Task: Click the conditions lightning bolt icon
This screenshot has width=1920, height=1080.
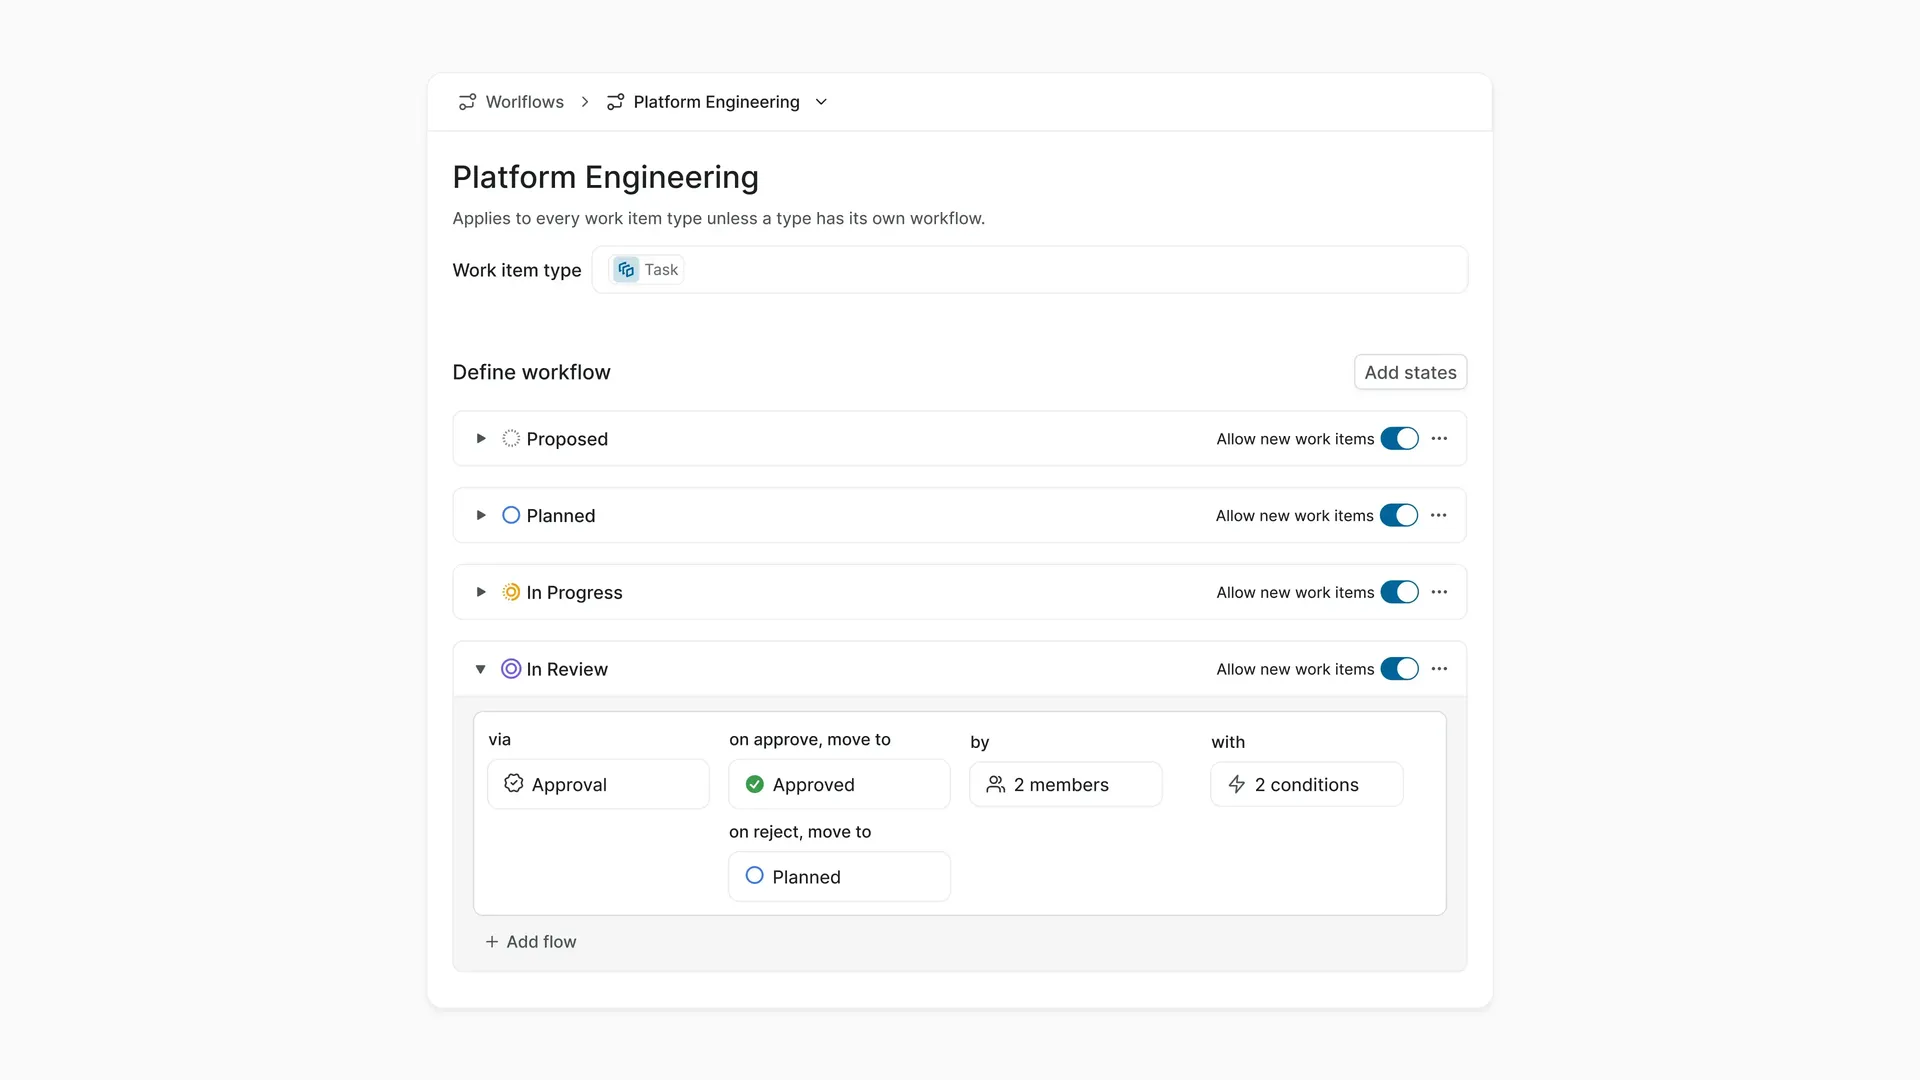Action: pyautogui.click(x=1236, y=784)
